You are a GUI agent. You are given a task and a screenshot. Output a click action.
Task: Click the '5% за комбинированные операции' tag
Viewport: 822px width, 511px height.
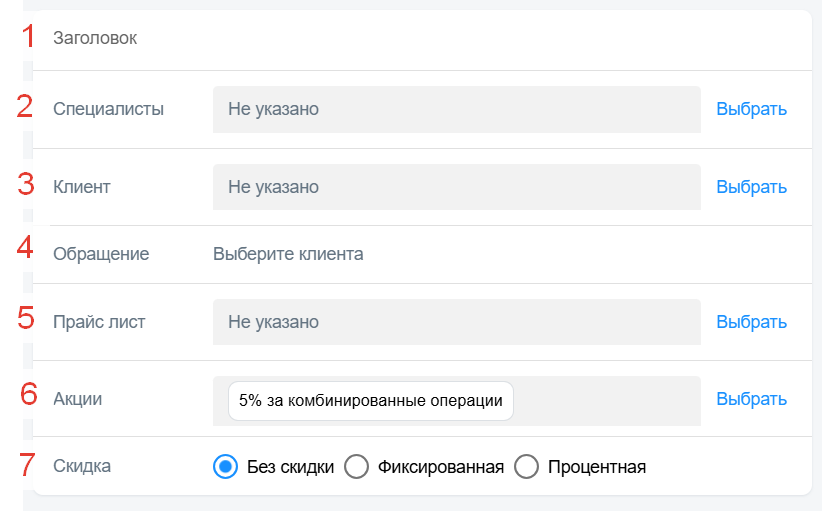(x=371, y=401)
